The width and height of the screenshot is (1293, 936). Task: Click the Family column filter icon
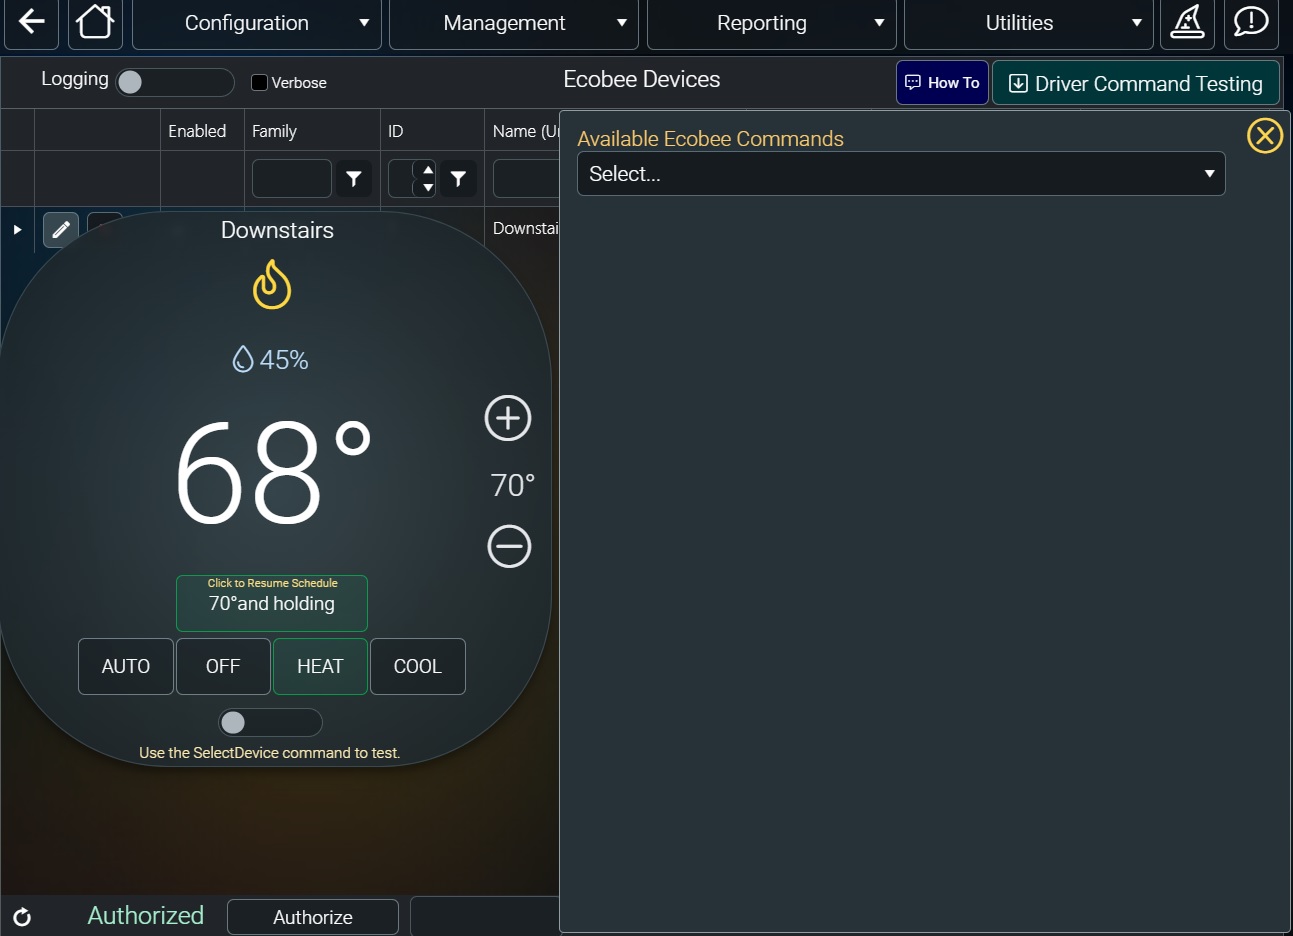pyautogui.click(x=354, y=179)
